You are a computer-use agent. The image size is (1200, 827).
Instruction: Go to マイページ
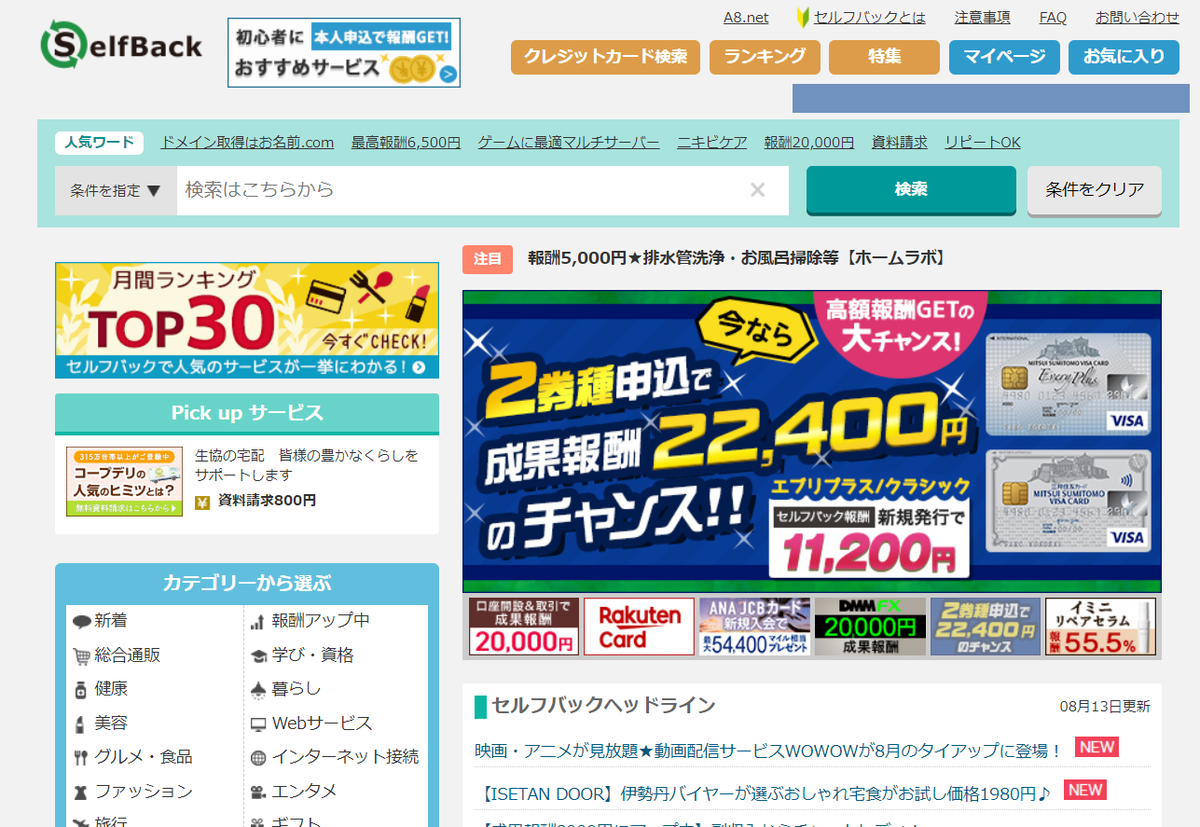1004,57
